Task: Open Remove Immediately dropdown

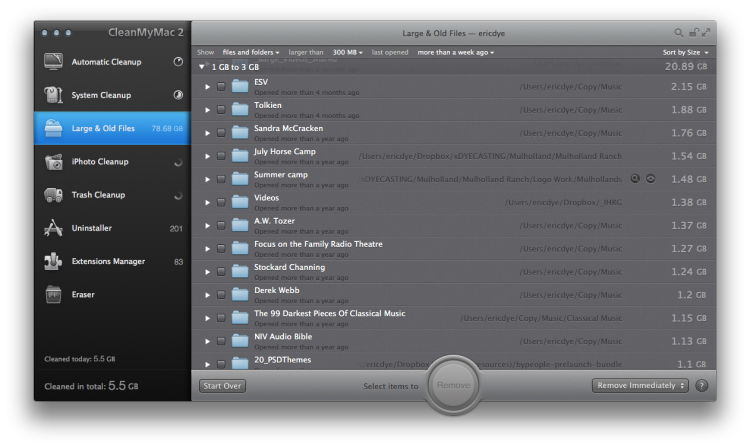Action: [x=640, y=385]
